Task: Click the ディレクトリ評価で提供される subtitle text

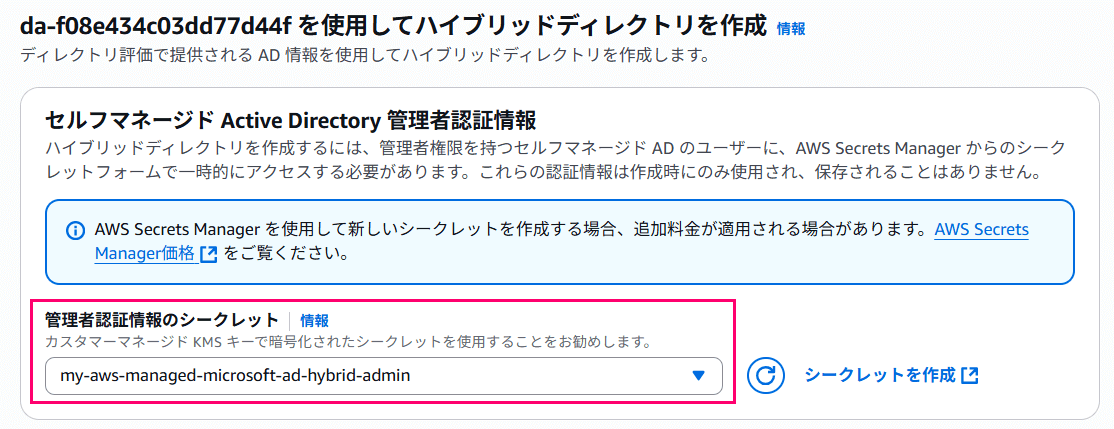Action: point(364,55)
